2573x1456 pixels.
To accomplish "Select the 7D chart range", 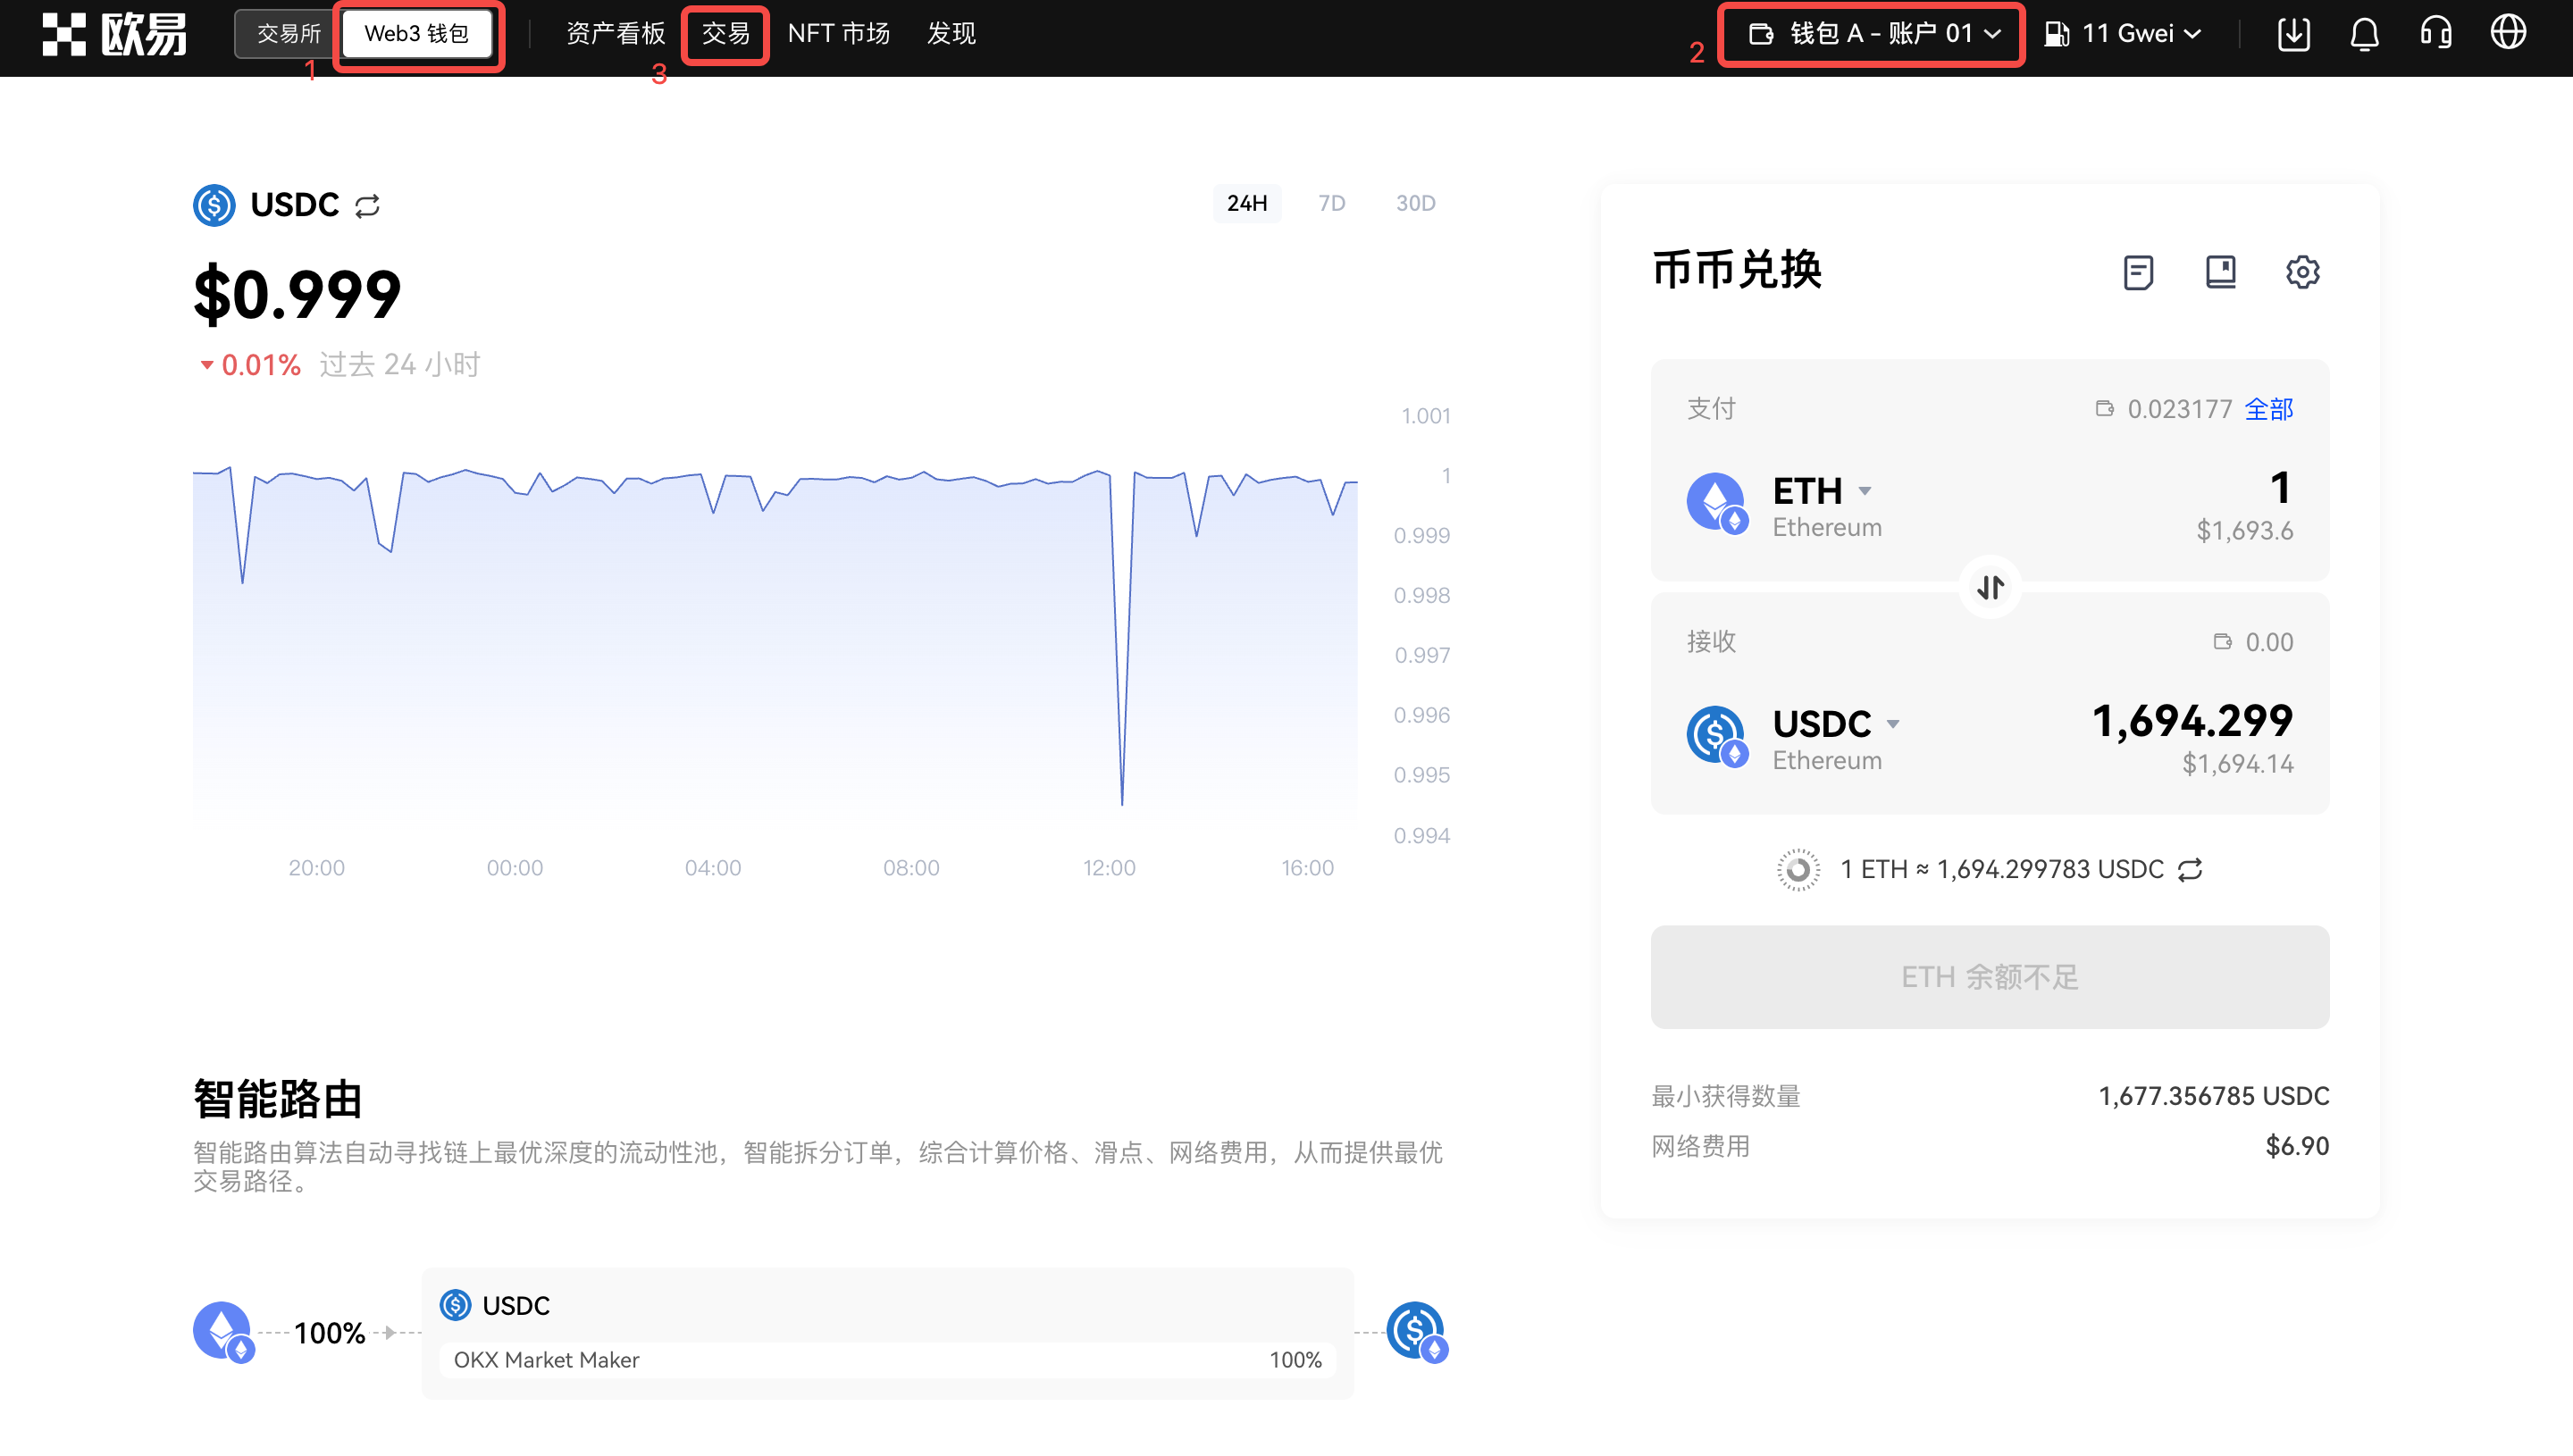I will (x=1331, y=204).
